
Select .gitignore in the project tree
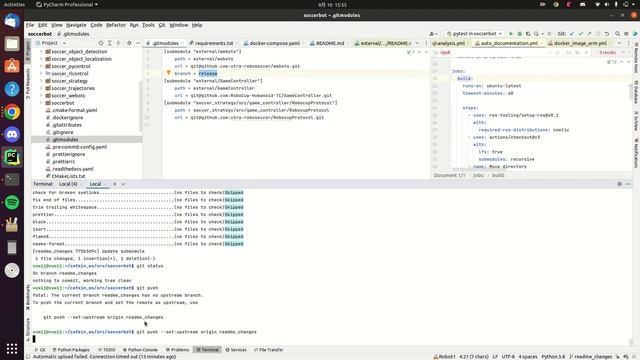click(62, 132)
